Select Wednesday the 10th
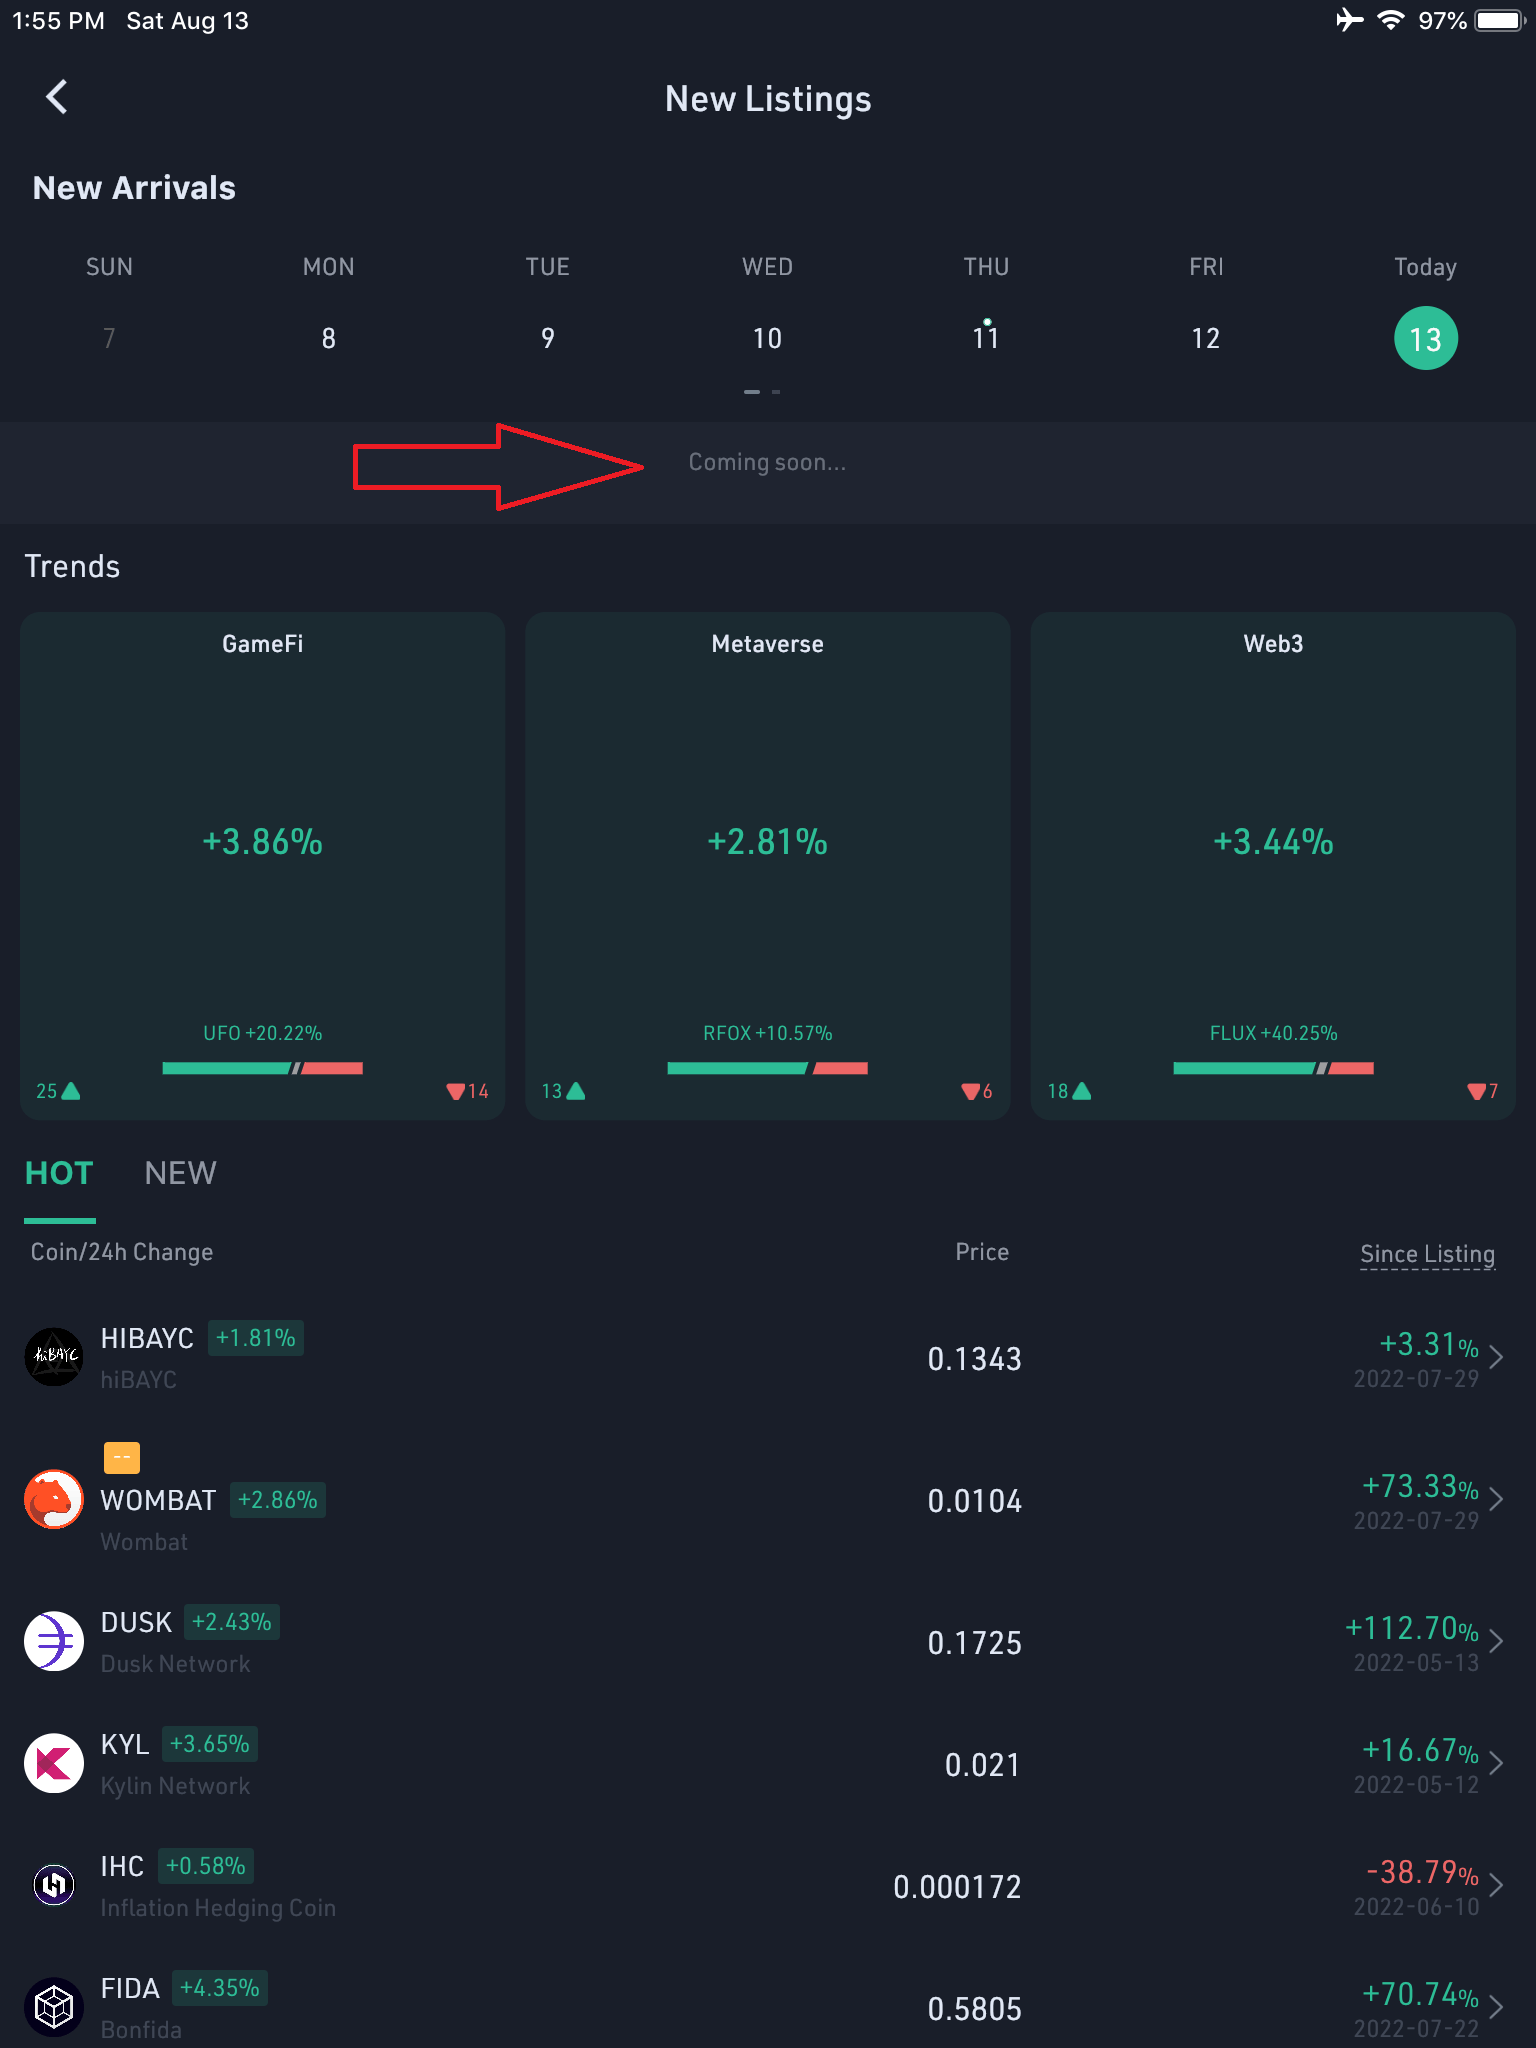Image resolution: width=1536 pixels, height=2048 pixels. coord(767,338)
